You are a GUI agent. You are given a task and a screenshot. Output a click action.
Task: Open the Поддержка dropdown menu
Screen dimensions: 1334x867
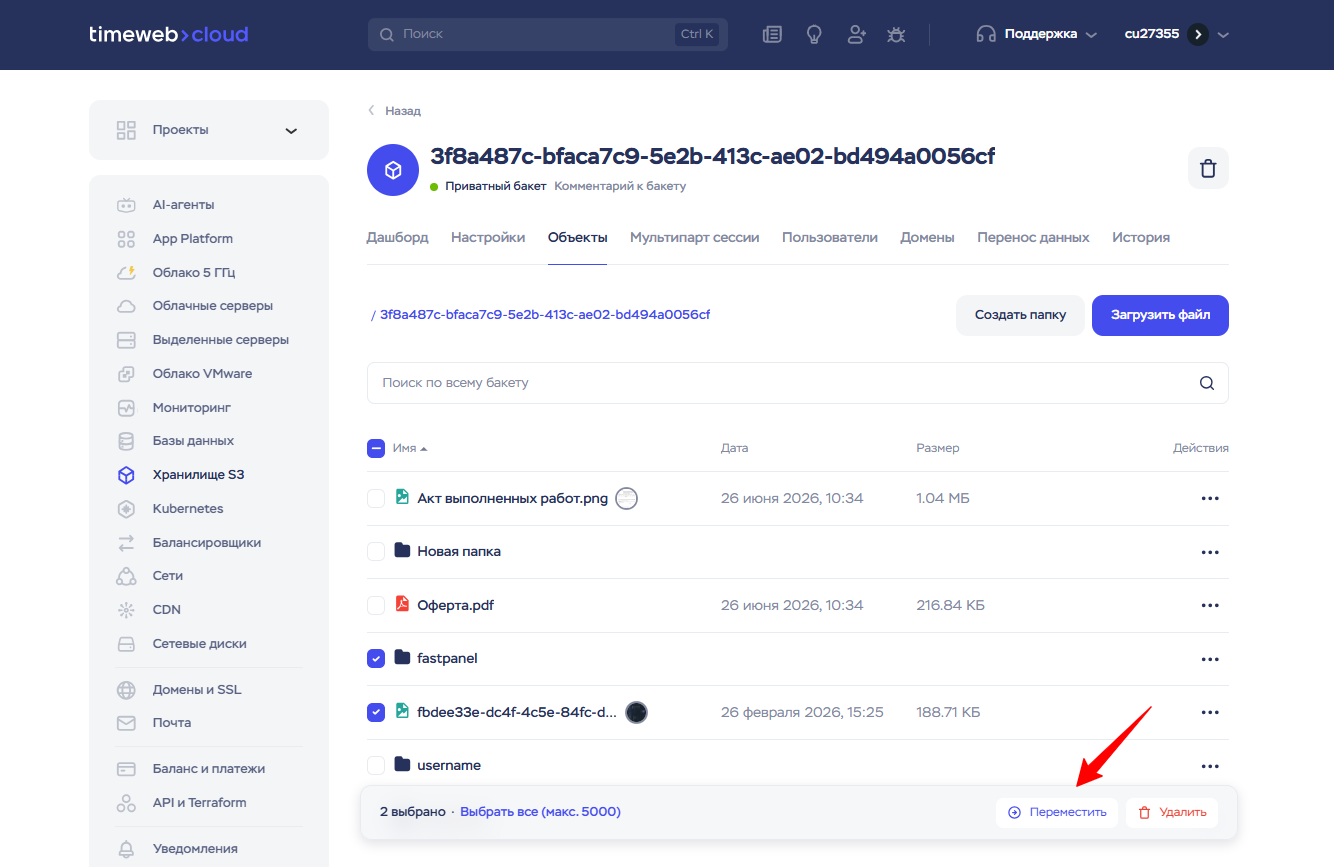pyautogui.click(x=1037, y=34)
